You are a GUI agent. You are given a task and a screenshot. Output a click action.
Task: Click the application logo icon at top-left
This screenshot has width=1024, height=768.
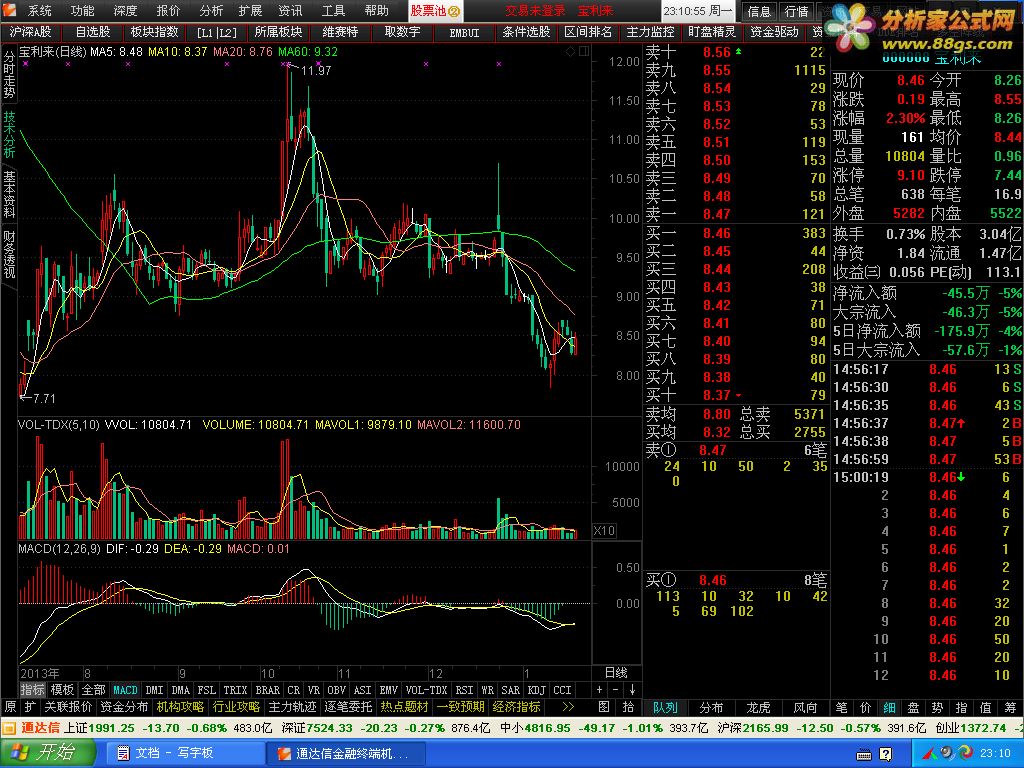click(x=10, y=10)
